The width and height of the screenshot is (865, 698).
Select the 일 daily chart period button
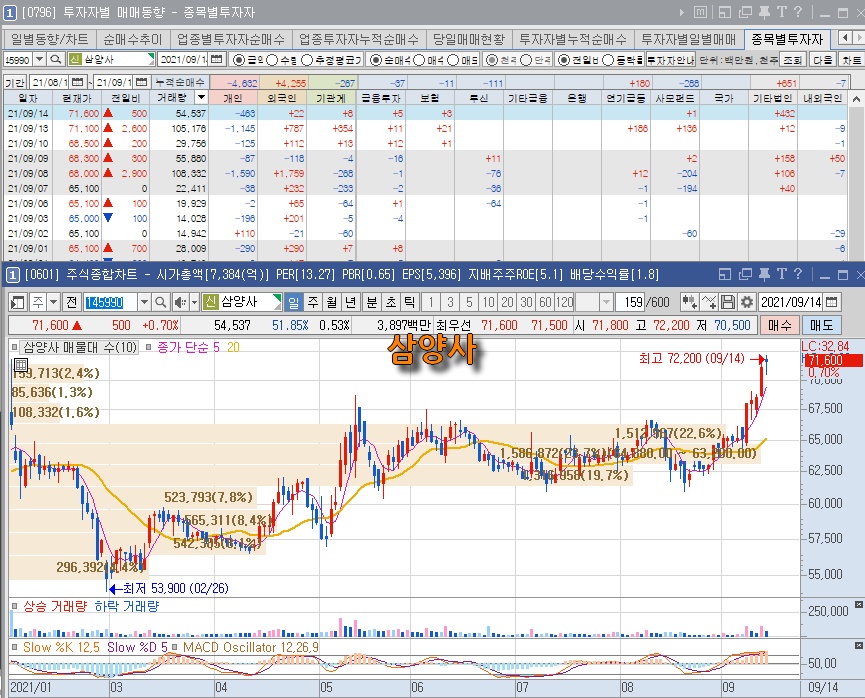[293, 302]
